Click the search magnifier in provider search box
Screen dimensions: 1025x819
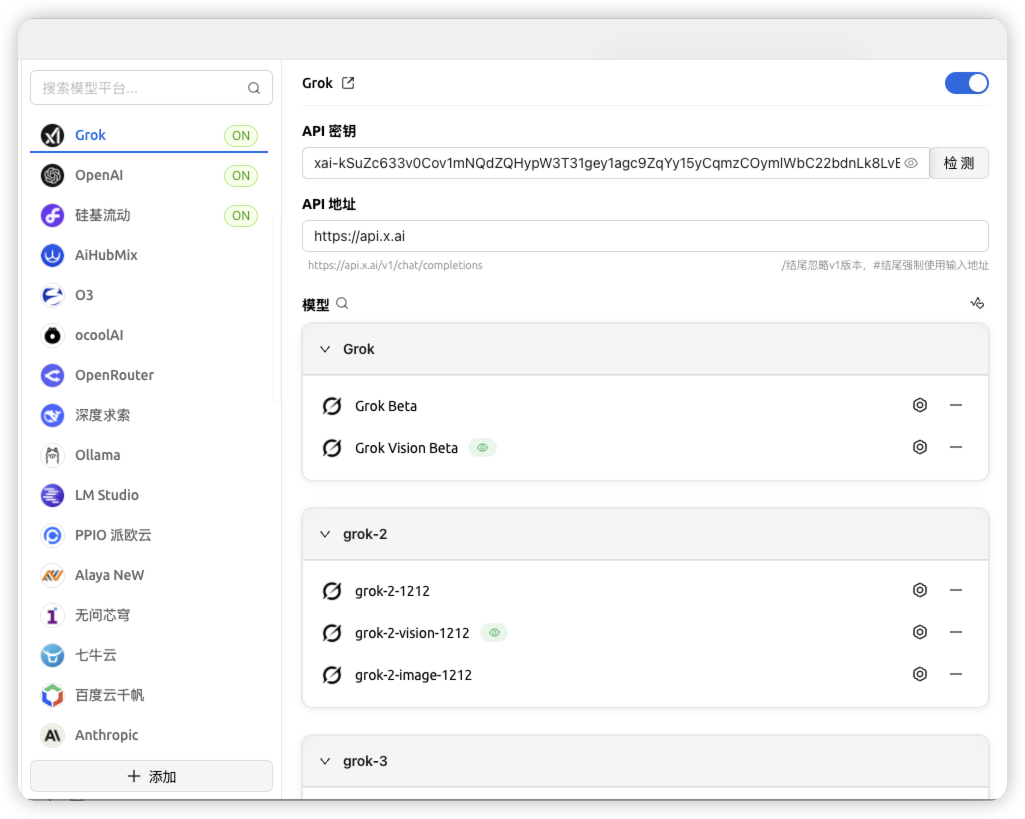point(254,88)
